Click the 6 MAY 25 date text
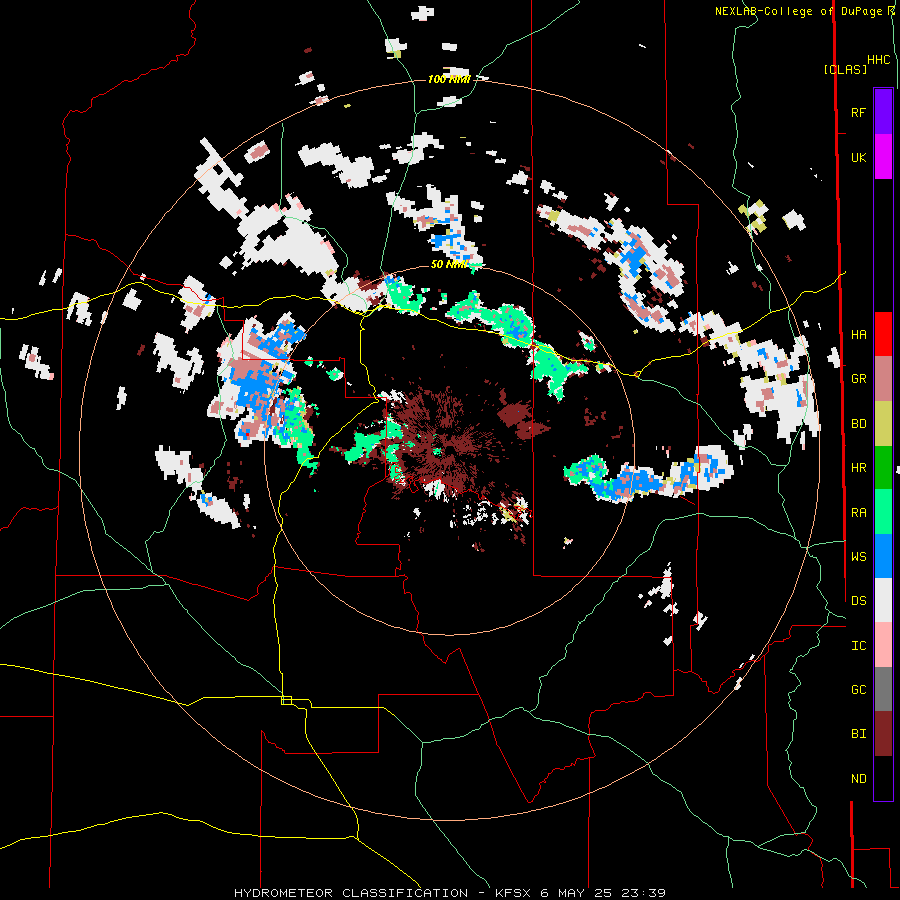900x900 pixels. tap(578, 893)
